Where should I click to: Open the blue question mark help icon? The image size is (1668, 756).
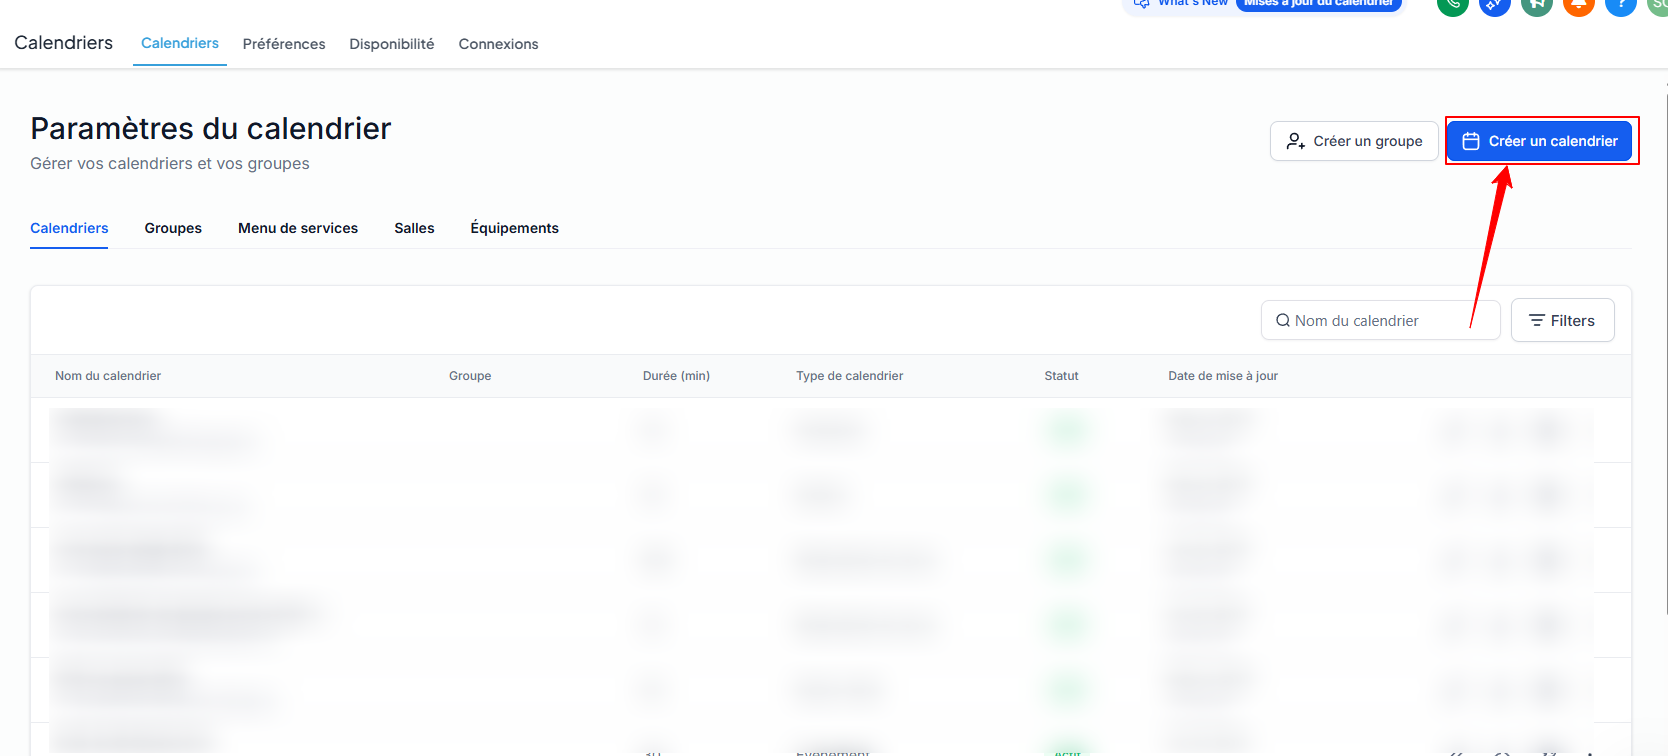point(1621,5)
